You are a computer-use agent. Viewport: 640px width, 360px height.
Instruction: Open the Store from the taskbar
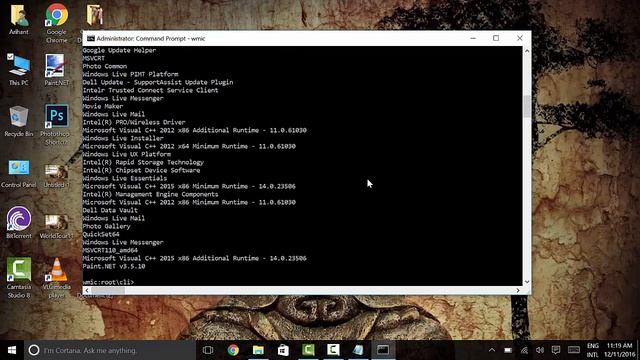283,350
